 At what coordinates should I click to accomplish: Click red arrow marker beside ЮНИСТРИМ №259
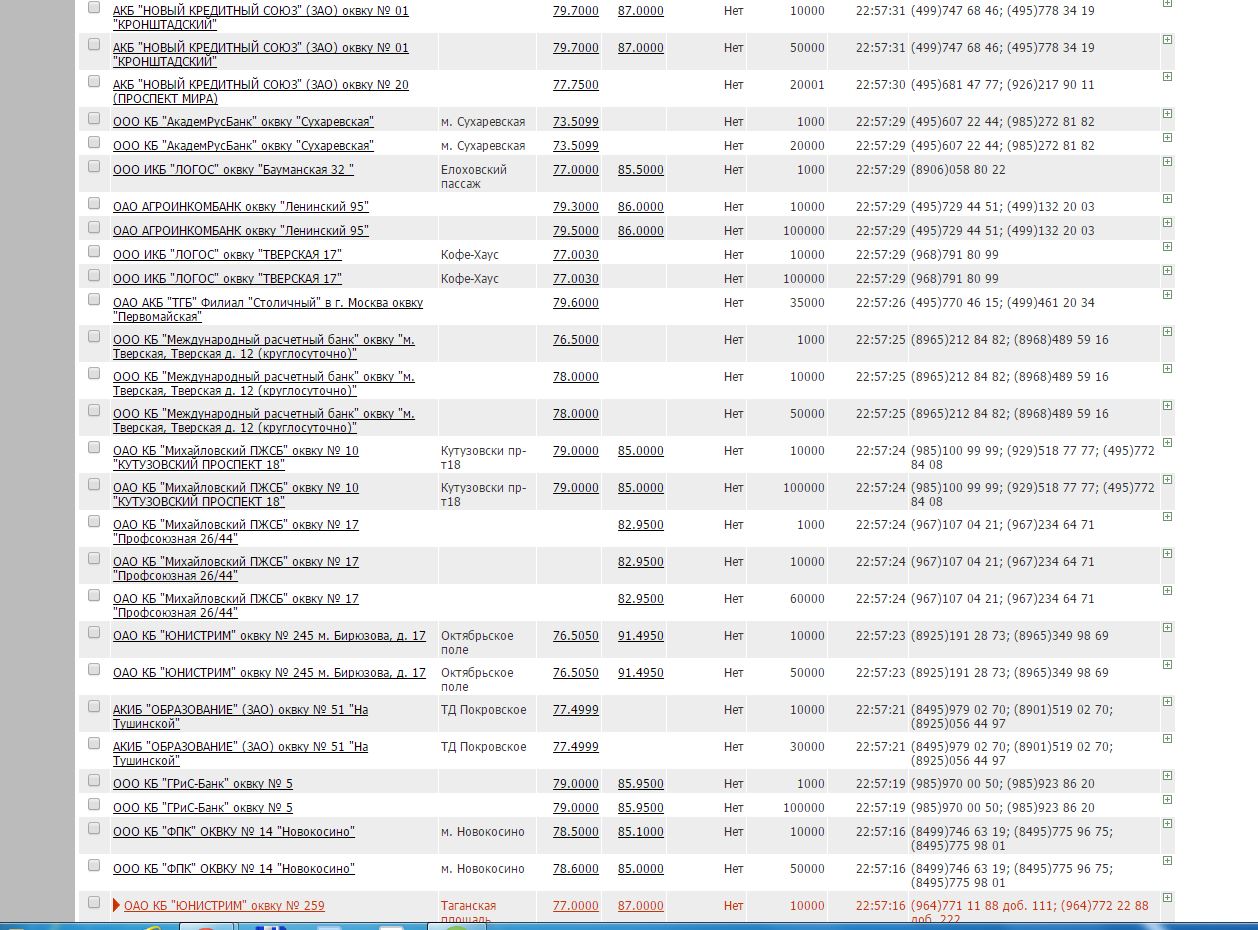[117, 906]
